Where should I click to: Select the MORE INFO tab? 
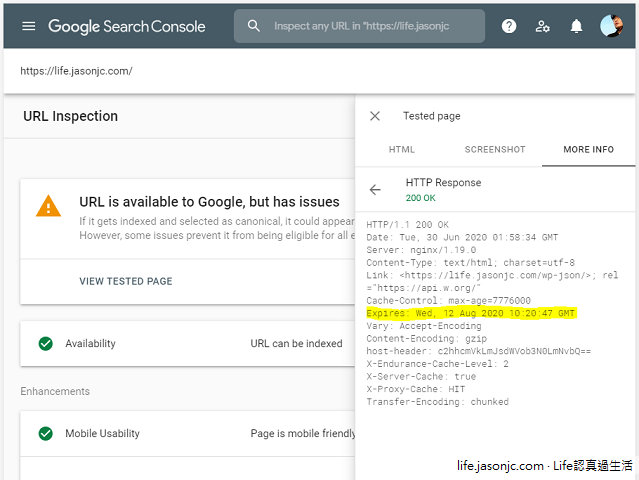tap(588, 150)
